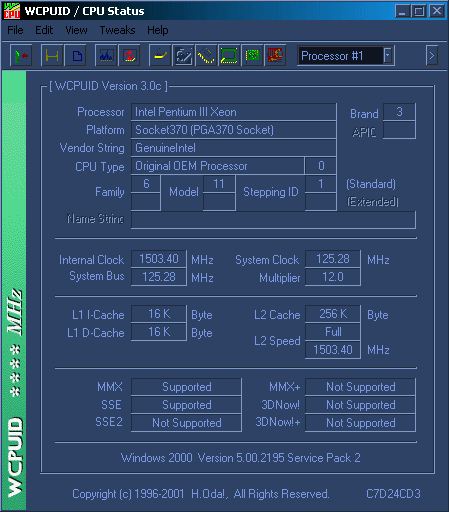Click the green rectangular chipset icon
449x512 pixels.
pos(229,55)
